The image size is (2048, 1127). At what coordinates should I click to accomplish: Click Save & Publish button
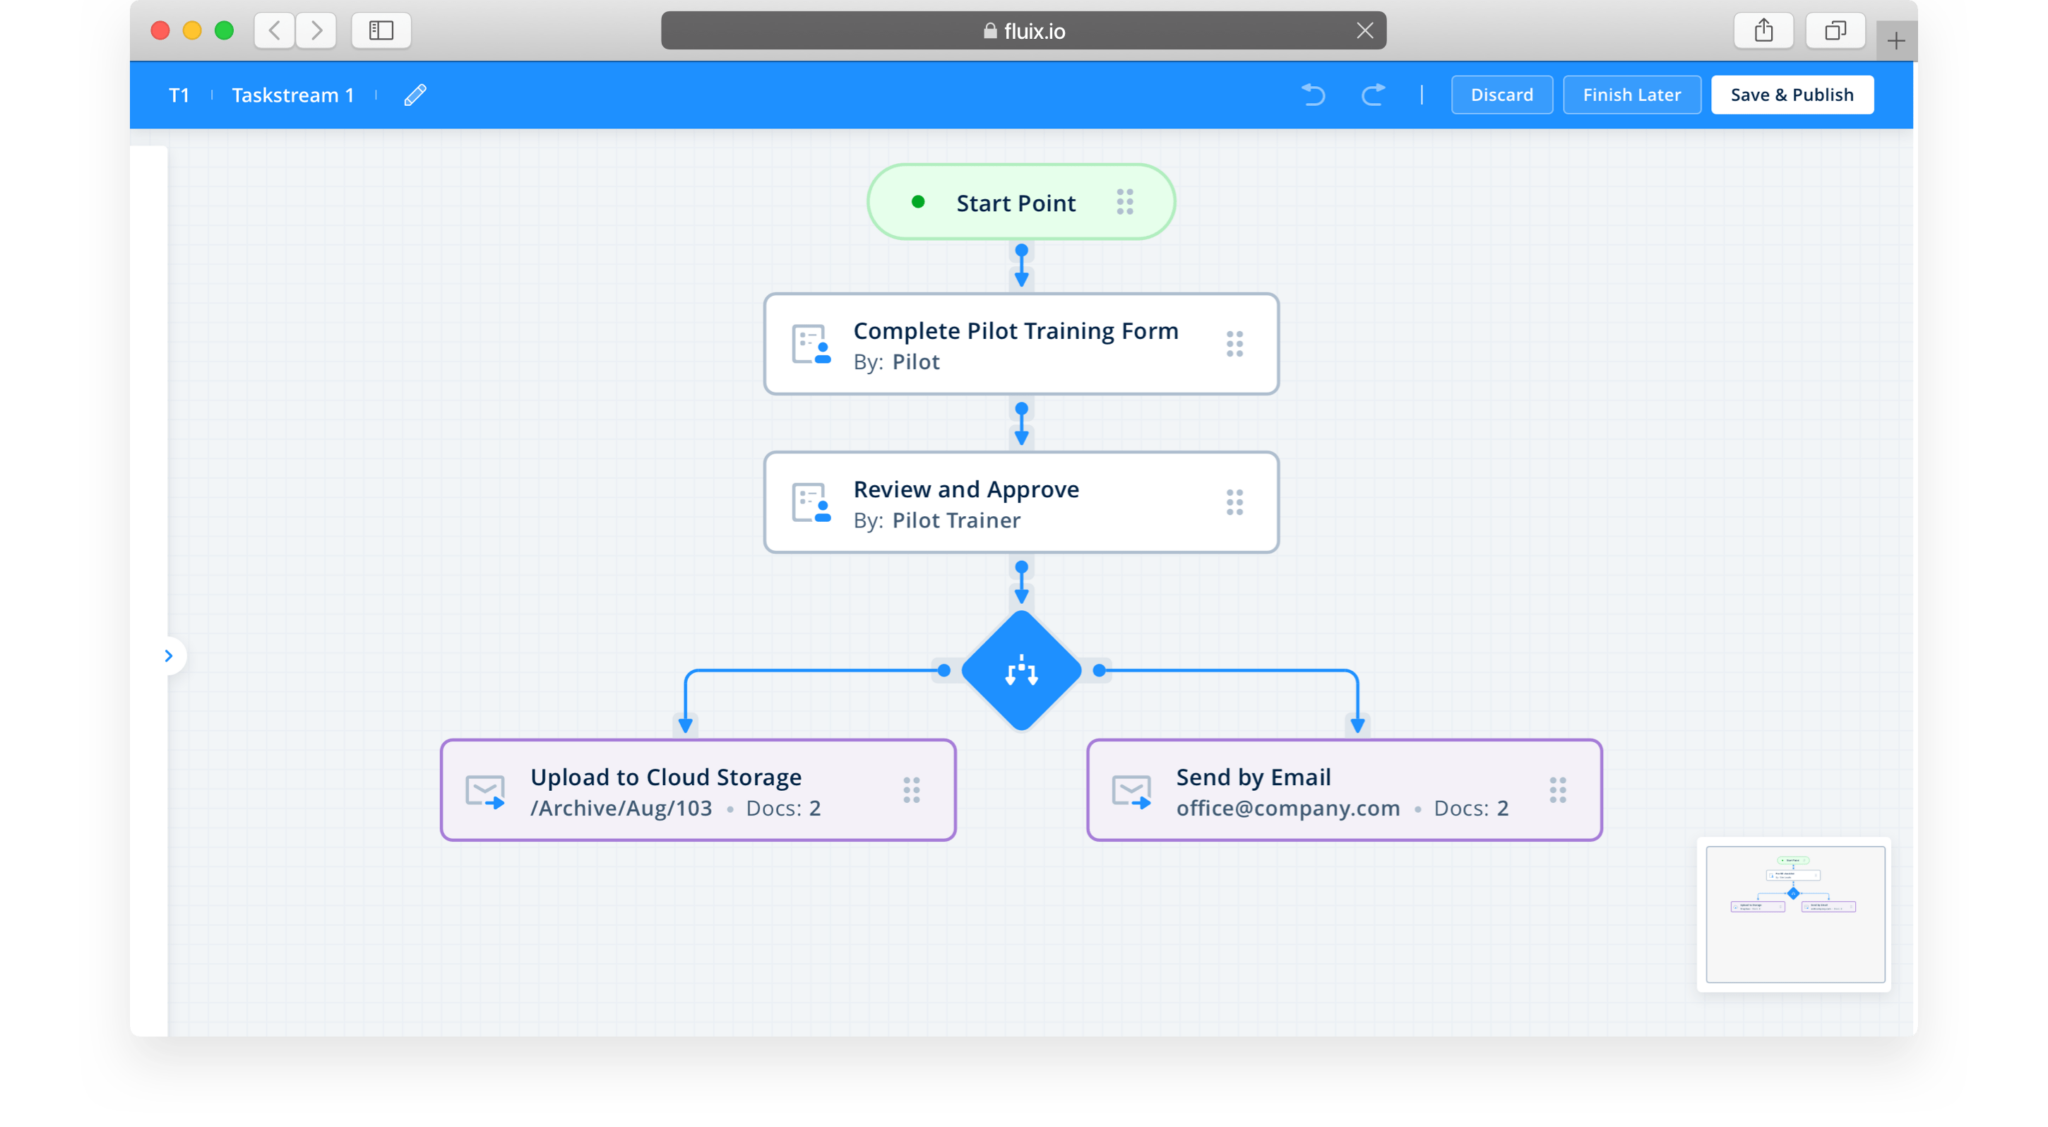[x=1791, y=95]
